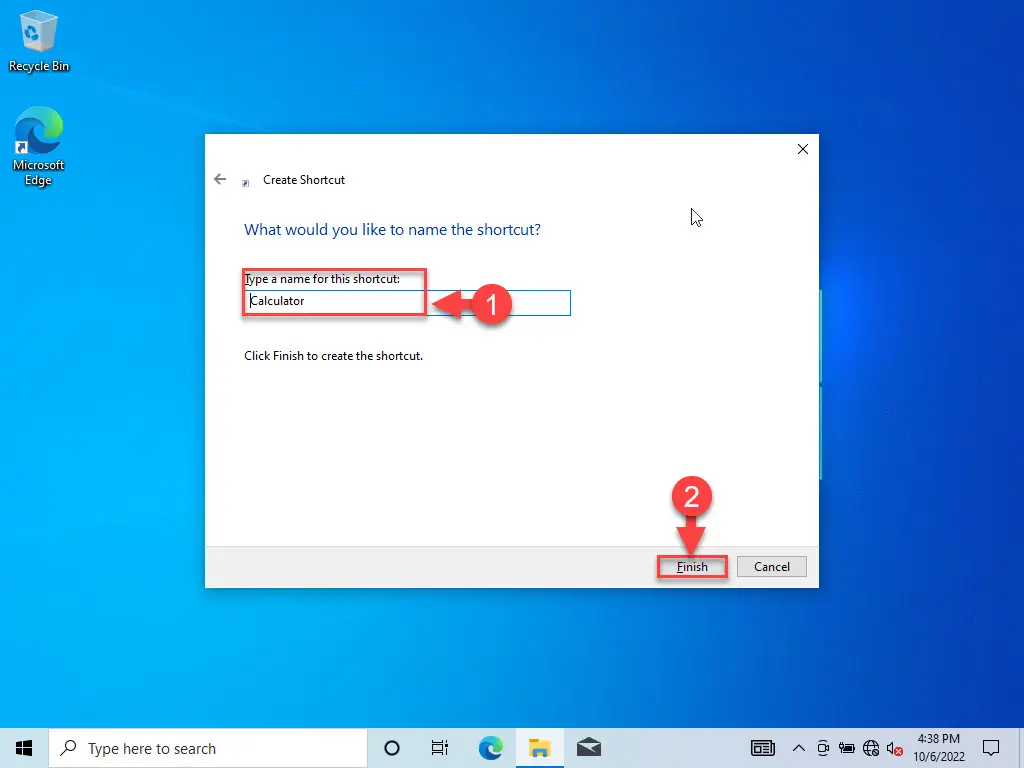Open network status tray icon
Image resolution: width=1024 pixels, height=768 pixels.
pyautogui.click(x=871, y=748)
